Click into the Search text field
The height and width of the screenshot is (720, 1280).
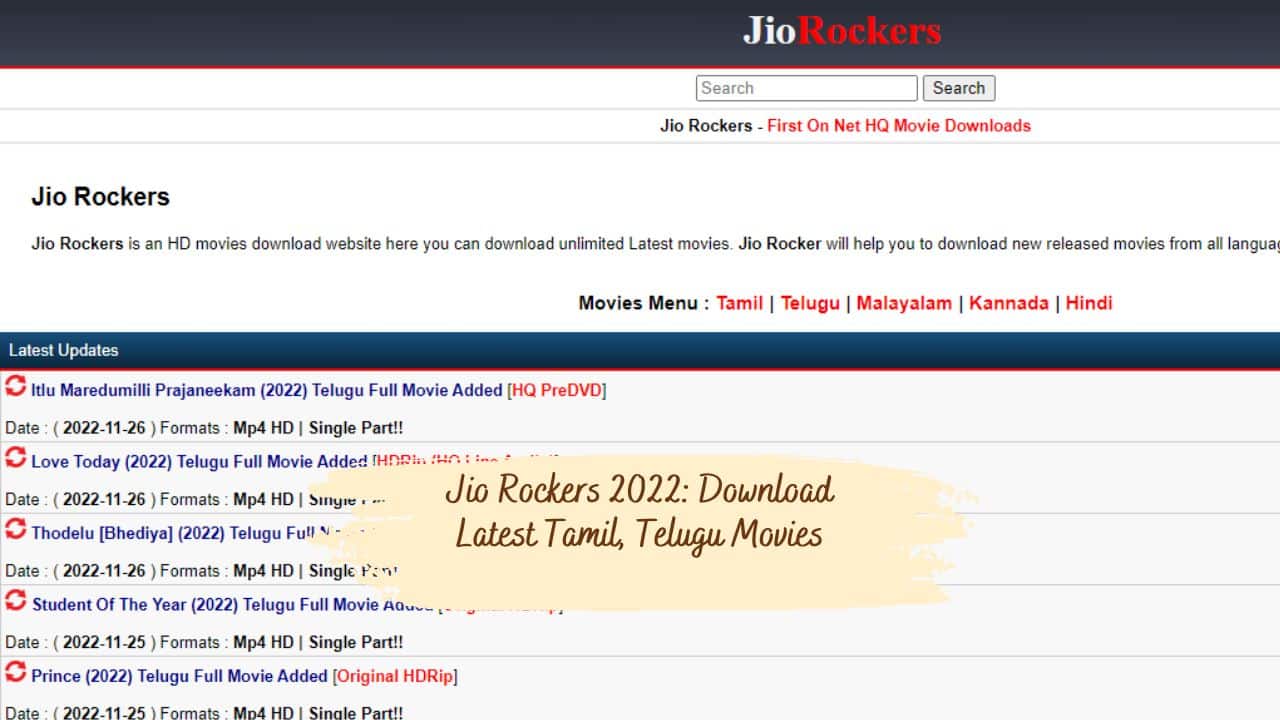(806, 88)
